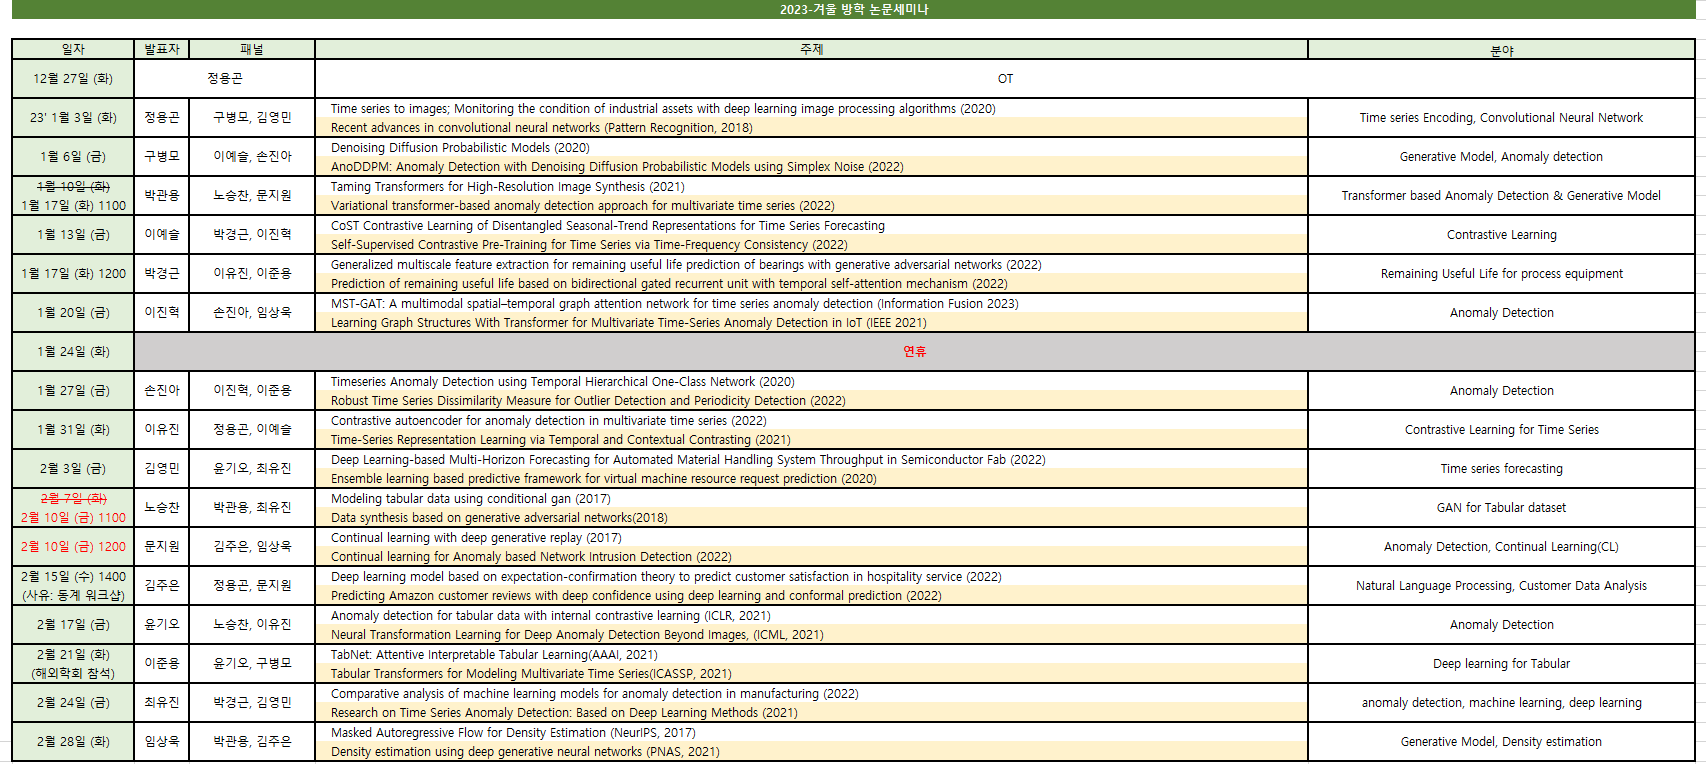Click the '발표자' column header
The width and height of the screenshot is (1706, 764).
tap(162, 49)
